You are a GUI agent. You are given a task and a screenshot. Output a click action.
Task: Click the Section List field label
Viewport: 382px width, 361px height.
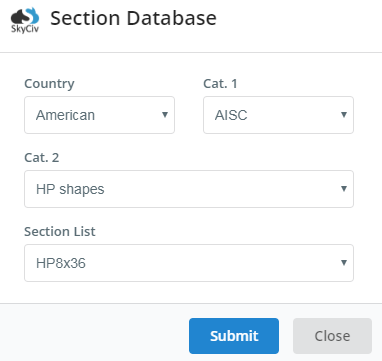click(x=60, y=232)
